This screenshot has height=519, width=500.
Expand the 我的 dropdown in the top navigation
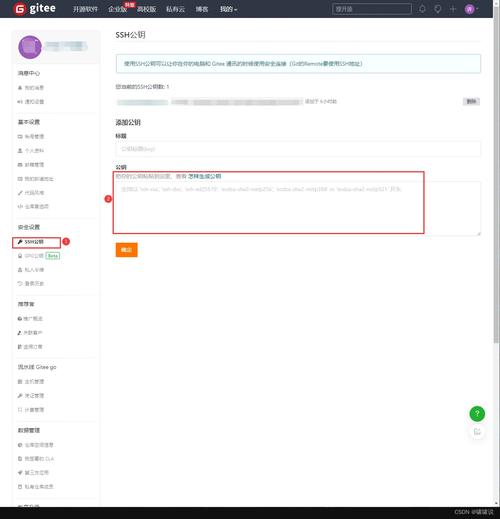point(228,9)
